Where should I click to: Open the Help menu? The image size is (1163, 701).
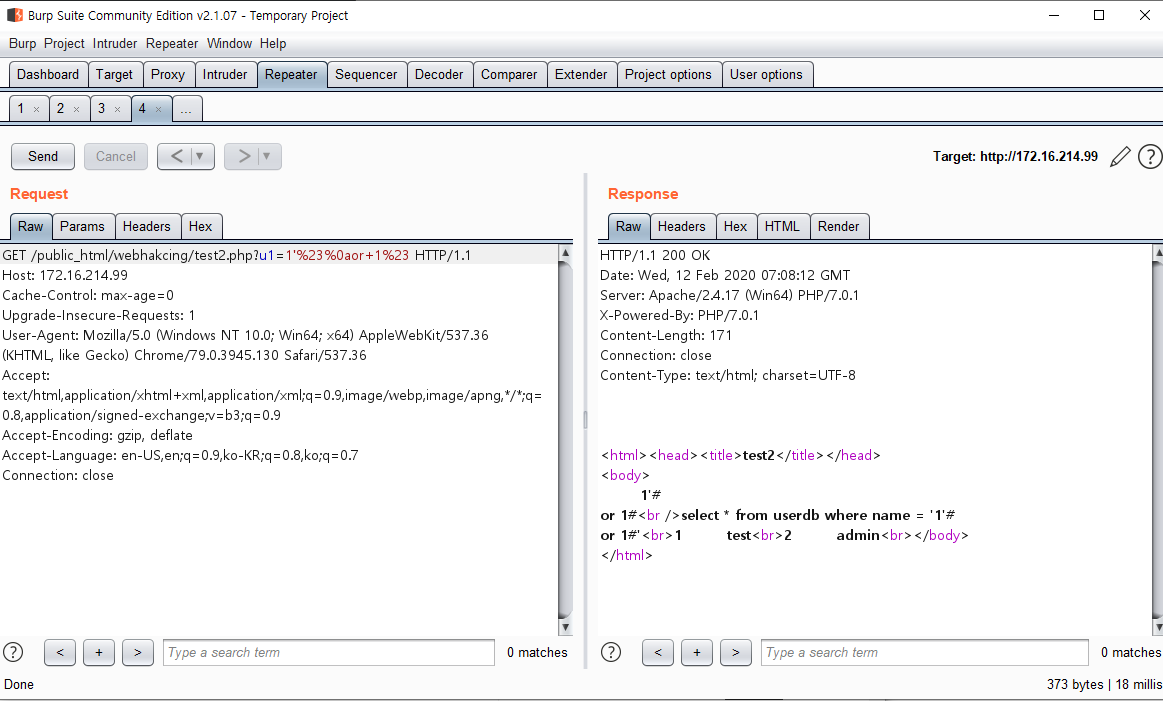tap(273, 44)
